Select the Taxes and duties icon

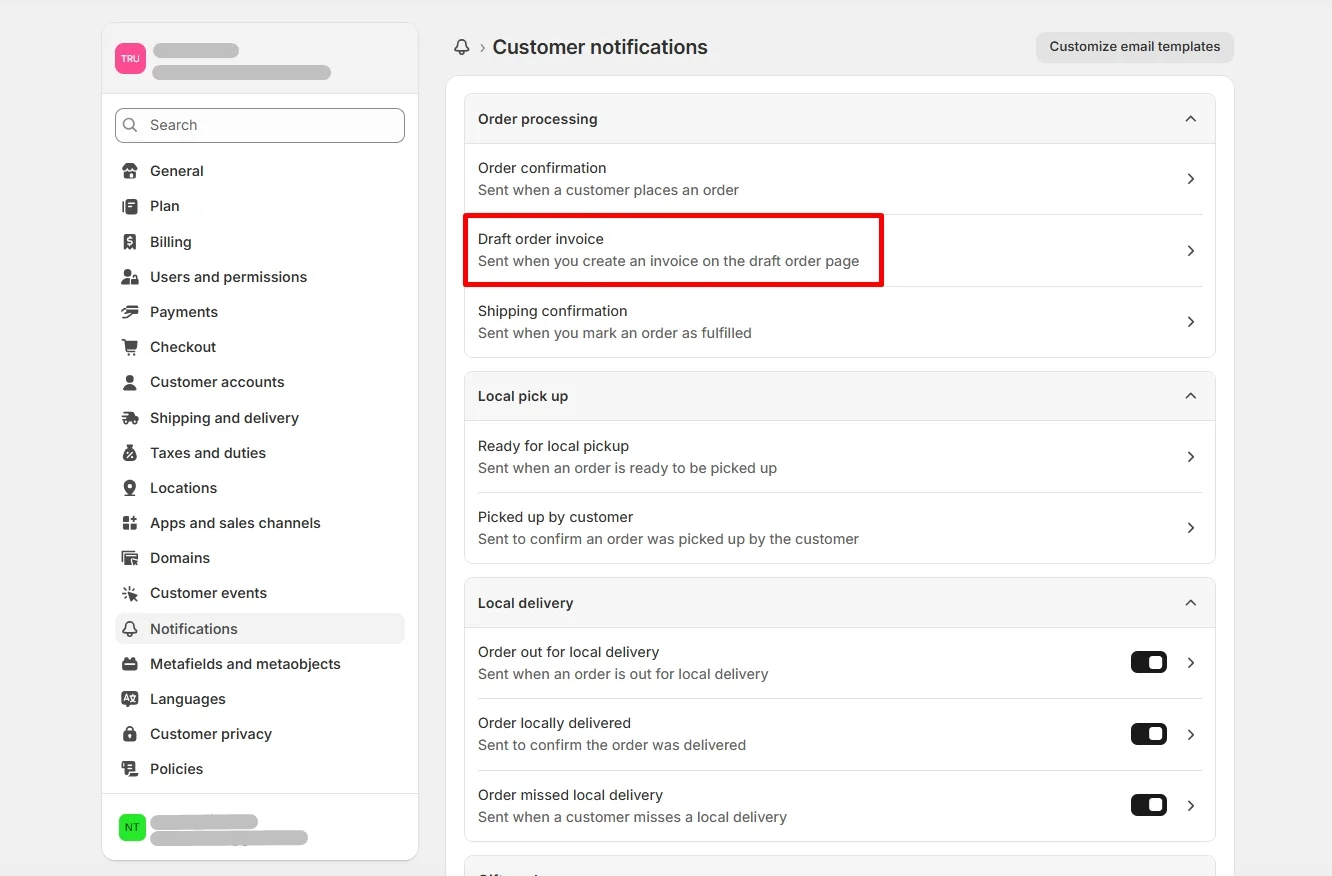pos(130,453)
